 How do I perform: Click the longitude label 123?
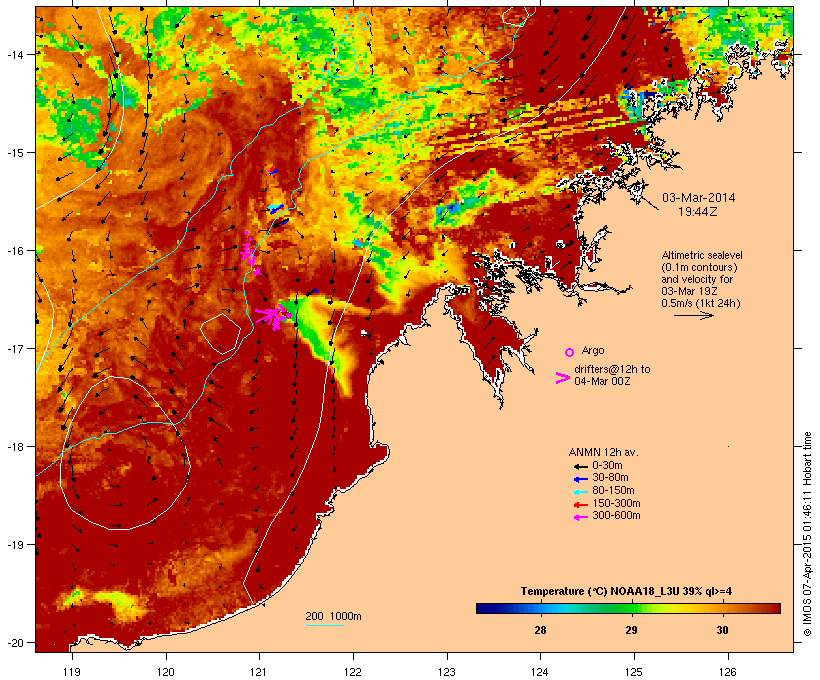pos(447,672)
